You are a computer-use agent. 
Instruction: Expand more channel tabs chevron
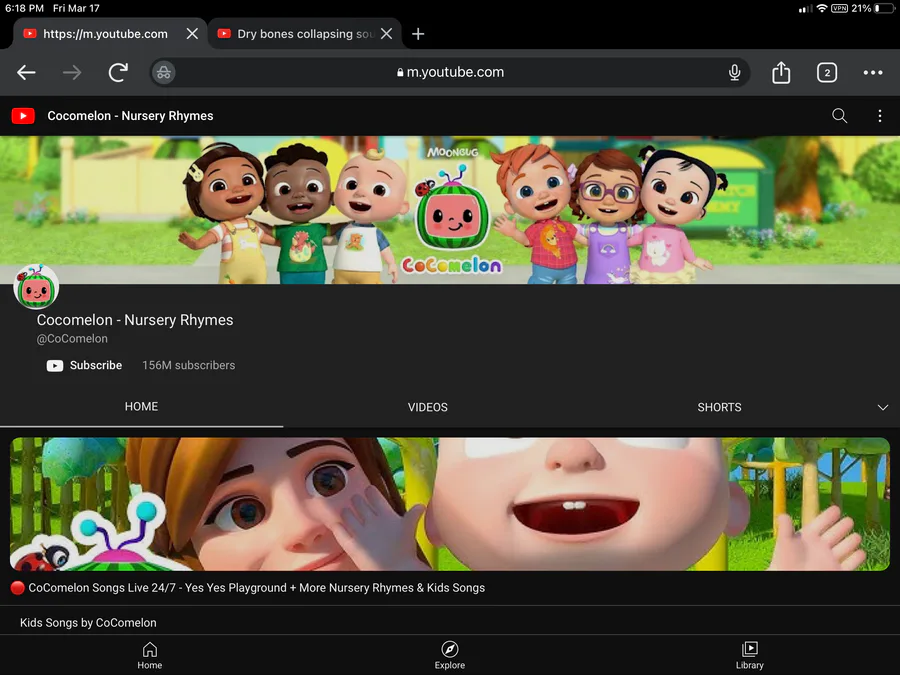(883, 408)
